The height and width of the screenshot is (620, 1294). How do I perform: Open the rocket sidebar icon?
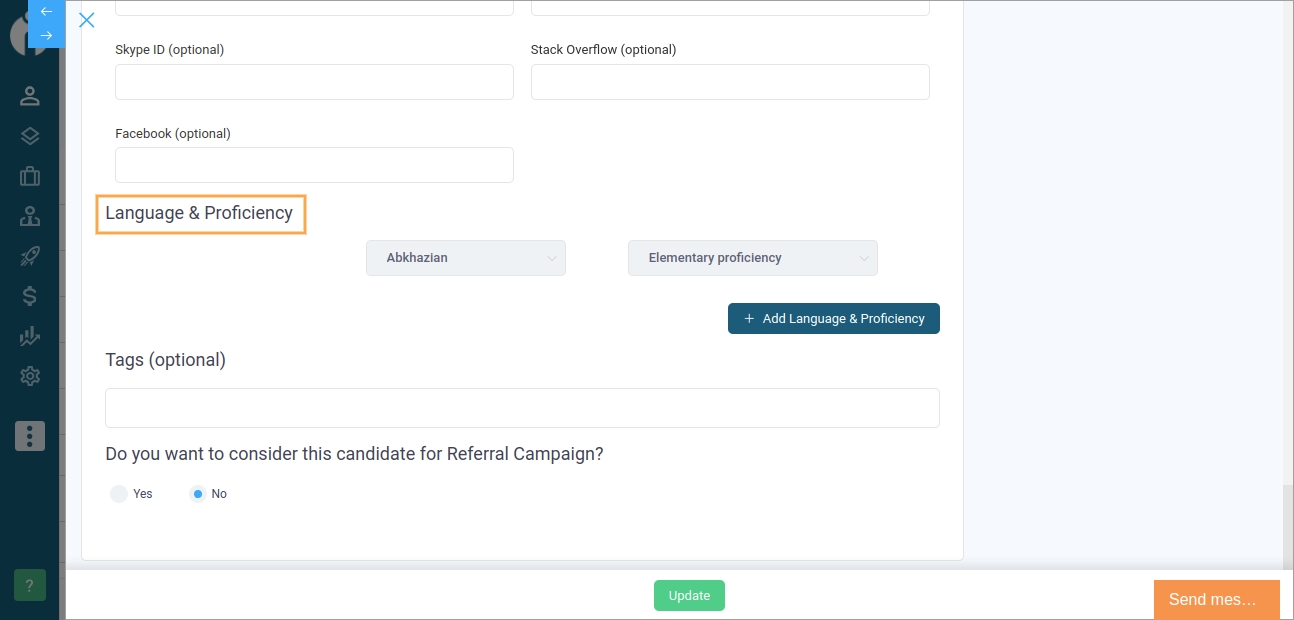pos(30,256)
